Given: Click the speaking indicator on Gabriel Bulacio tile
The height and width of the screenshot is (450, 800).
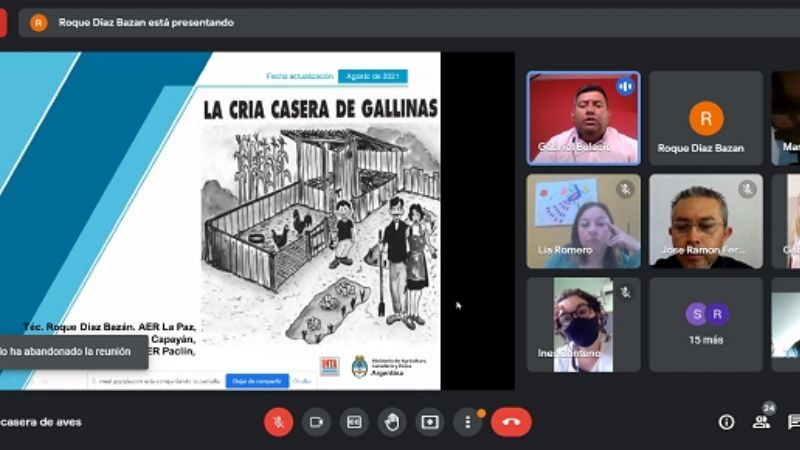Looking at the screenshot, I should click(x=625, y=87).
